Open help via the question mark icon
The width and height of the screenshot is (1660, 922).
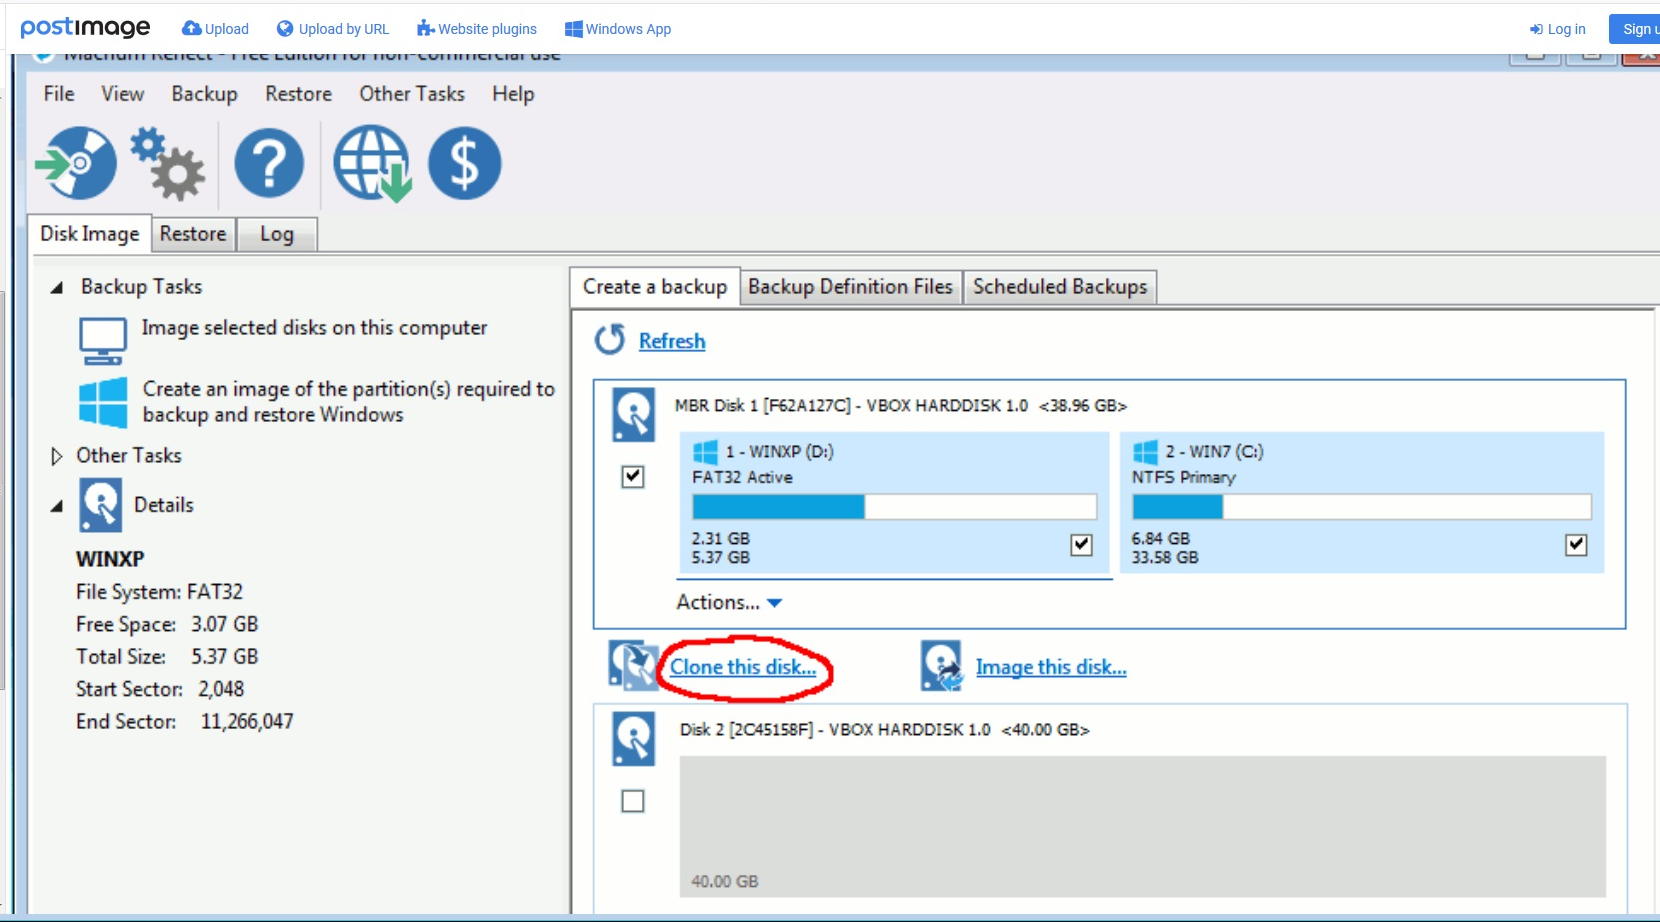269,163
